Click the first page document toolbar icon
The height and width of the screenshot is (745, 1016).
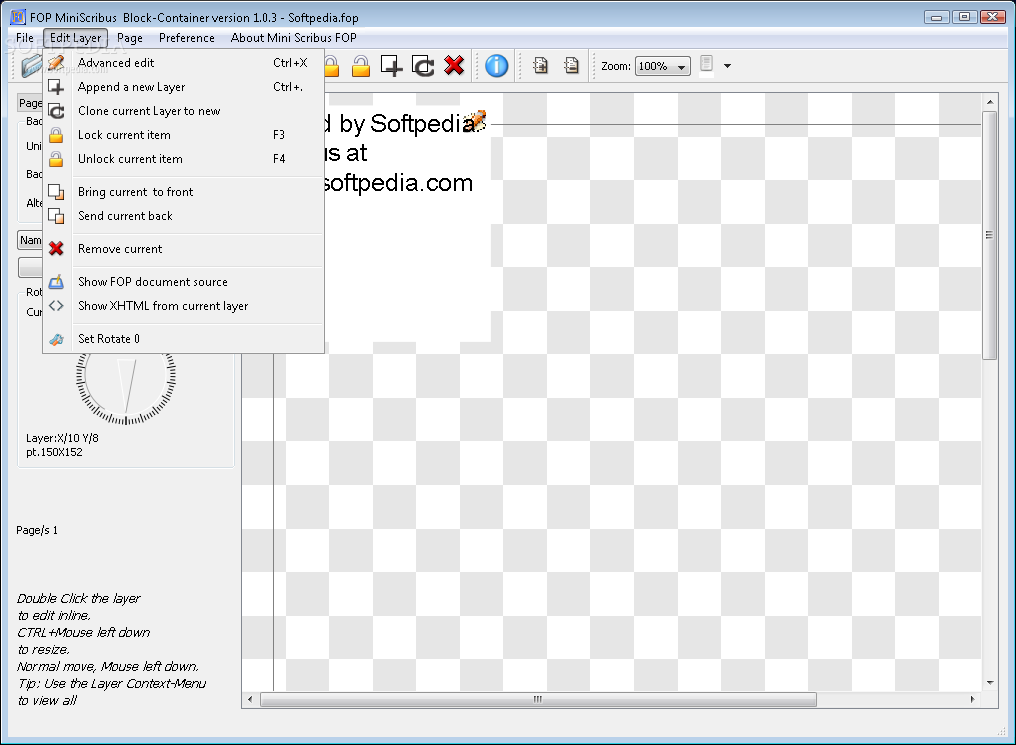(x=540, y=65)
